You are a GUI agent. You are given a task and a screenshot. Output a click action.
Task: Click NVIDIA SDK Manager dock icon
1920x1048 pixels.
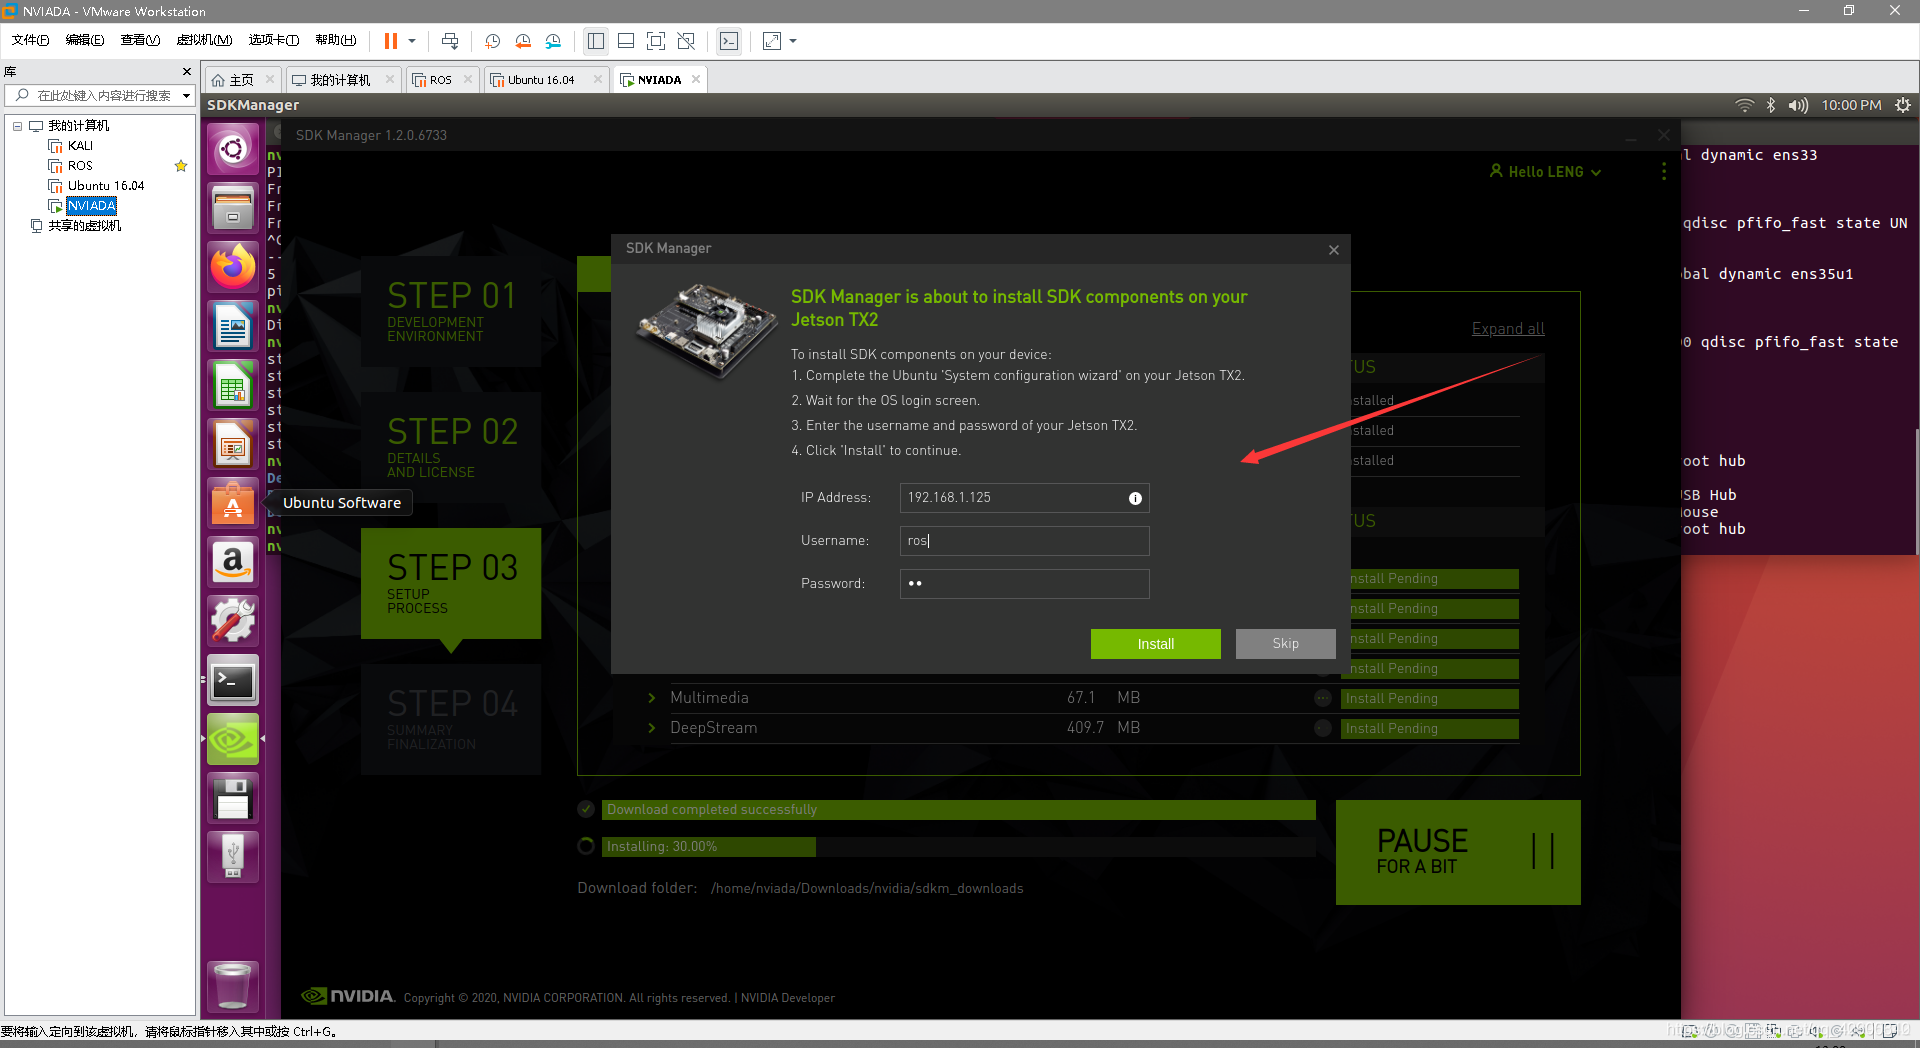click(x=233, y=740)
